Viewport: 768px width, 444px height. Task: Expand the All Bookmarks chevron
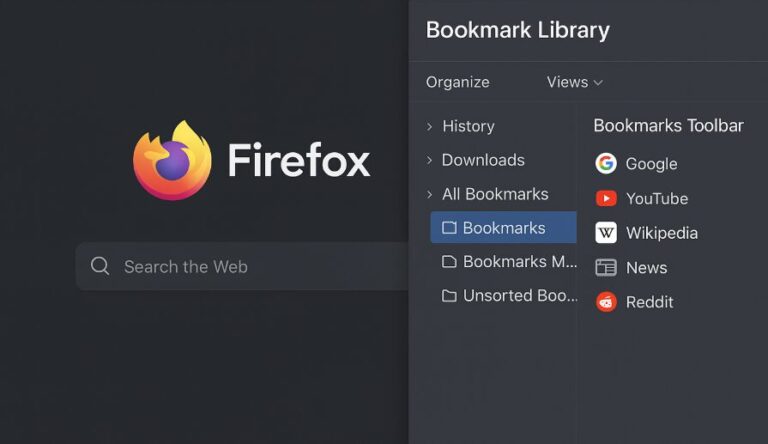[430, 195]
